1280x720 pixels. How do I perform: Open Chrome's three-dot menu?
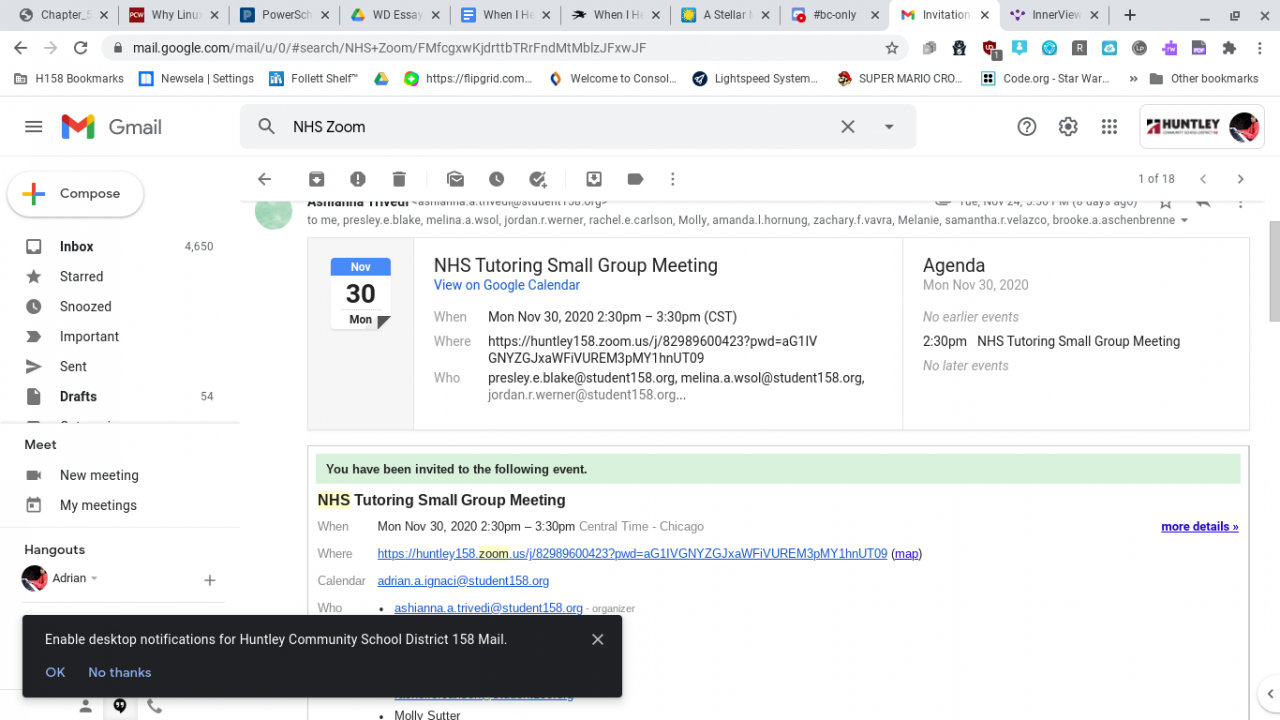coord(1261,48)
